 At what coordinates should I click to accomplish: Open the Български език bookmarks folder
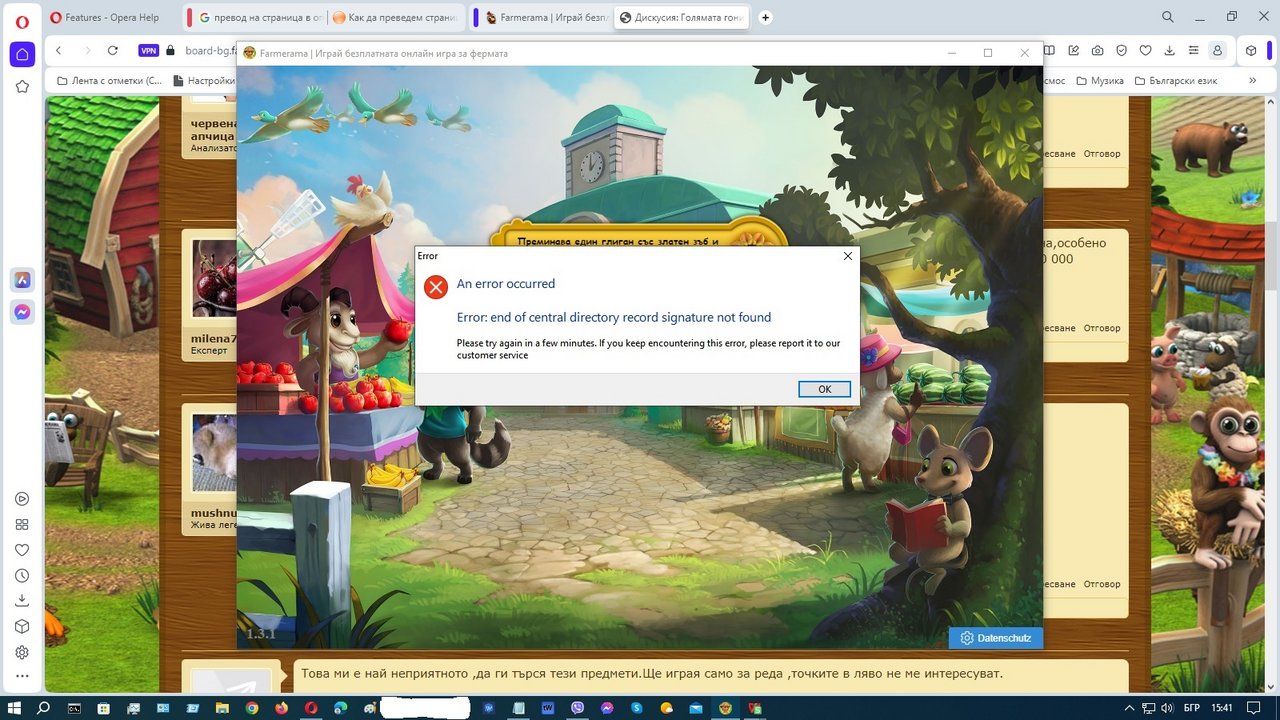coord(1175,80)
